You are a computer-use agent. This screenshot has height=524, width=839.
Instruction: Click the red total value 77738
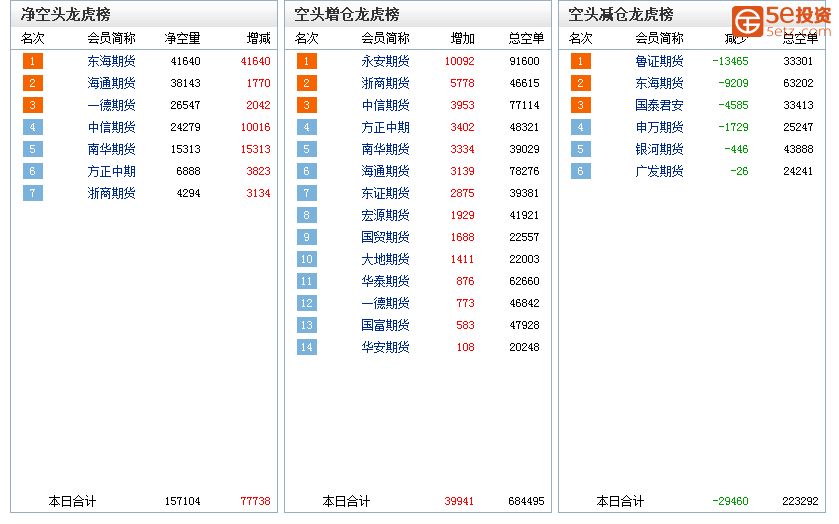(255, 502)
